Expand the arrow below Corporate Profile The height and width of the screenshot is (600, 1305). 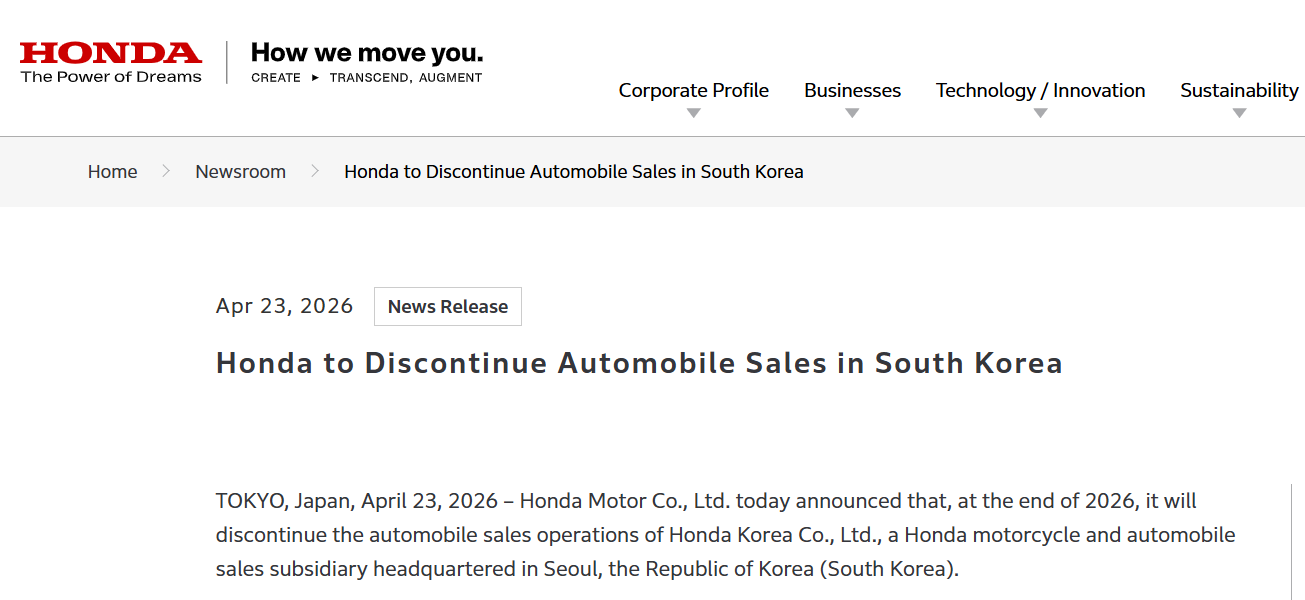(x=694, y=113)
